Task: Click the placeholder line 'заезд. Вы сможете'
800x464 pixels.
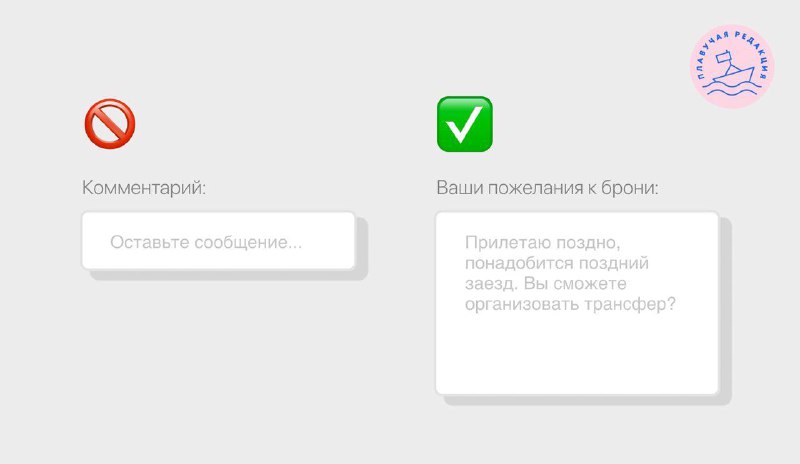Action: coord(545,283)
